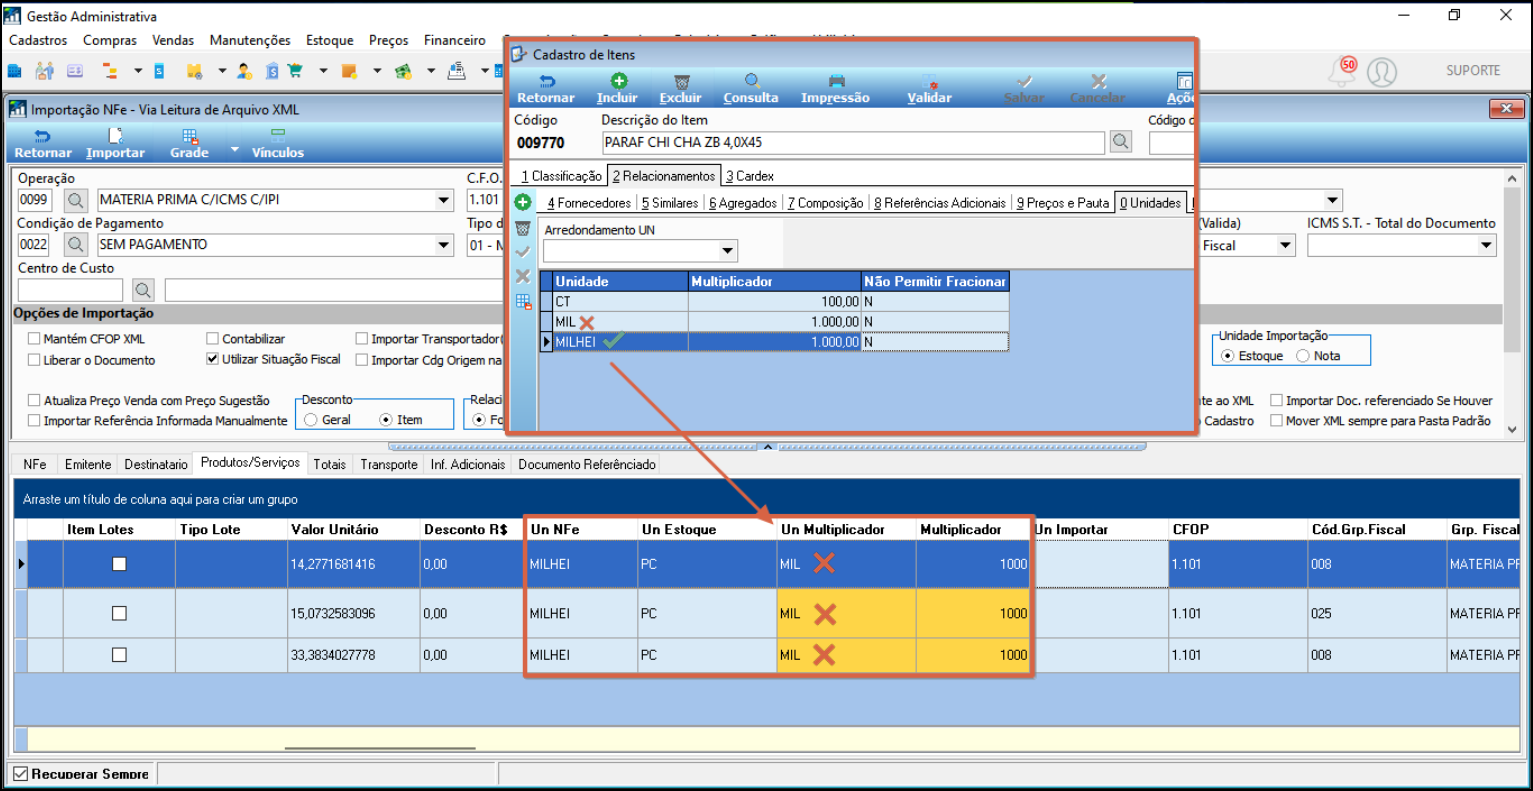The image size is (1533, 791).
Task: Click the bank building with dollar icon
Action: tap(272, 71)
